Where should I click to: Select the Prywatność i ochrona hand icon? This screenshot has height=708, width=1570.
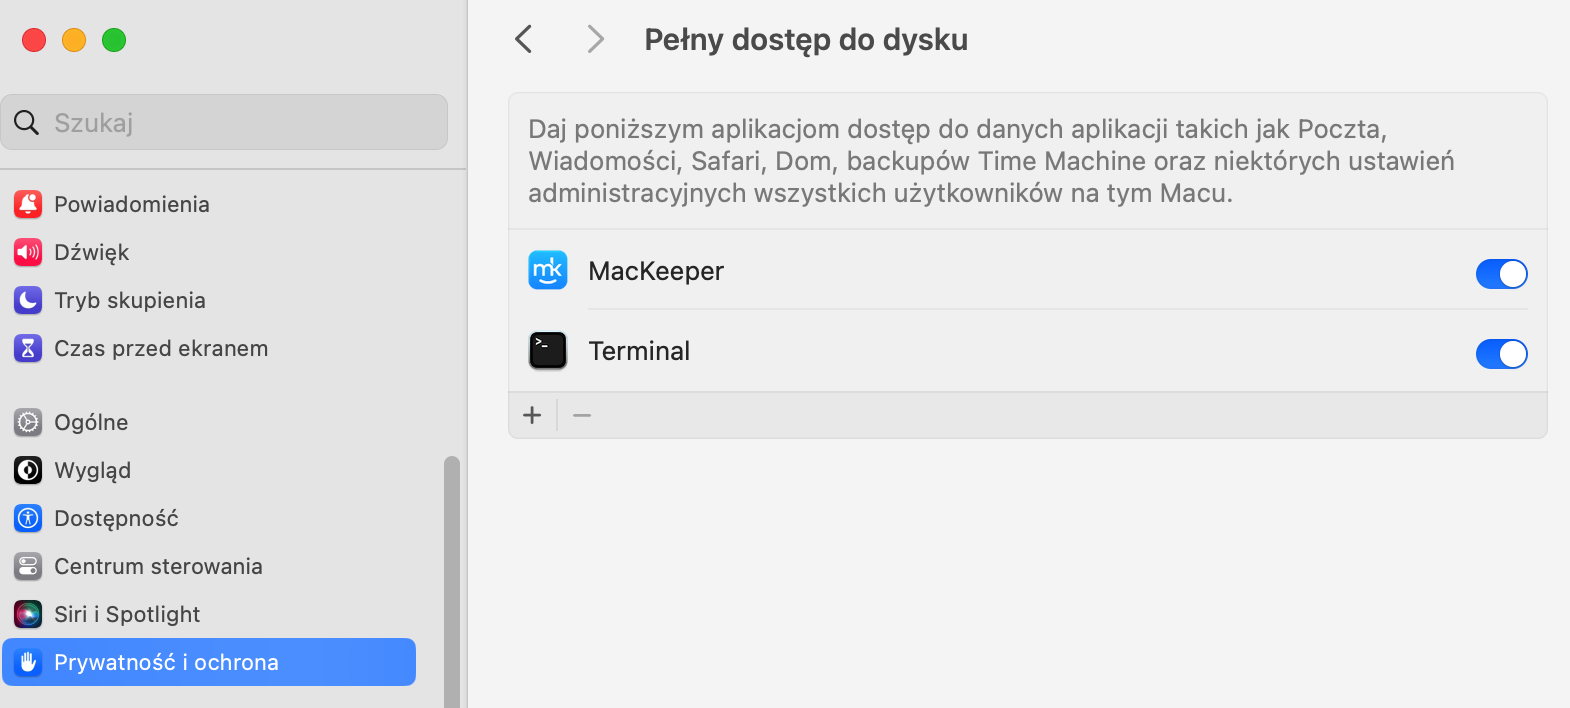click(x=28, y=662)
